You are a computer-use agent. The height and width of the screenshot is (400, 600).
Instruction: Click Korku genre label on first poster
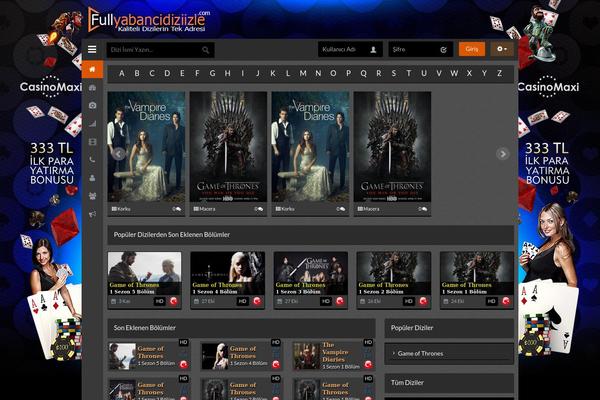point(121,209)
